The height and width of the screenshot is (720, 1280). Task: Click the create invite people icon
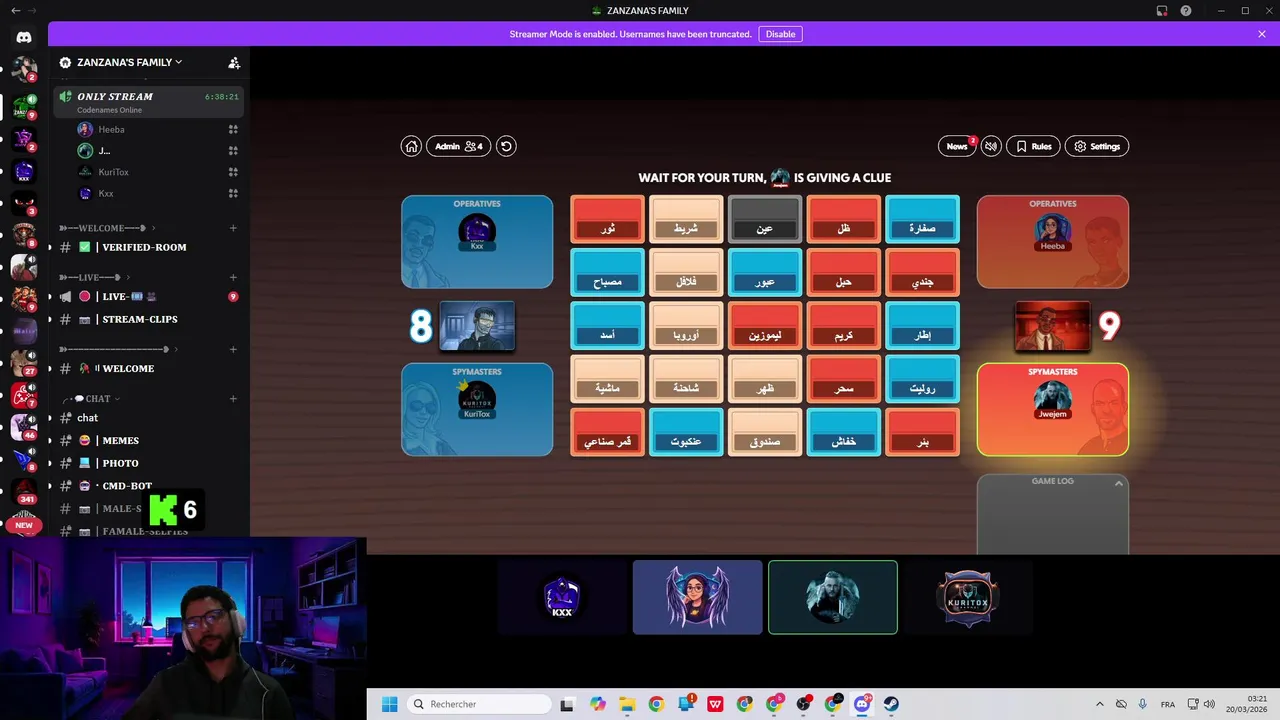click(234, 62)
